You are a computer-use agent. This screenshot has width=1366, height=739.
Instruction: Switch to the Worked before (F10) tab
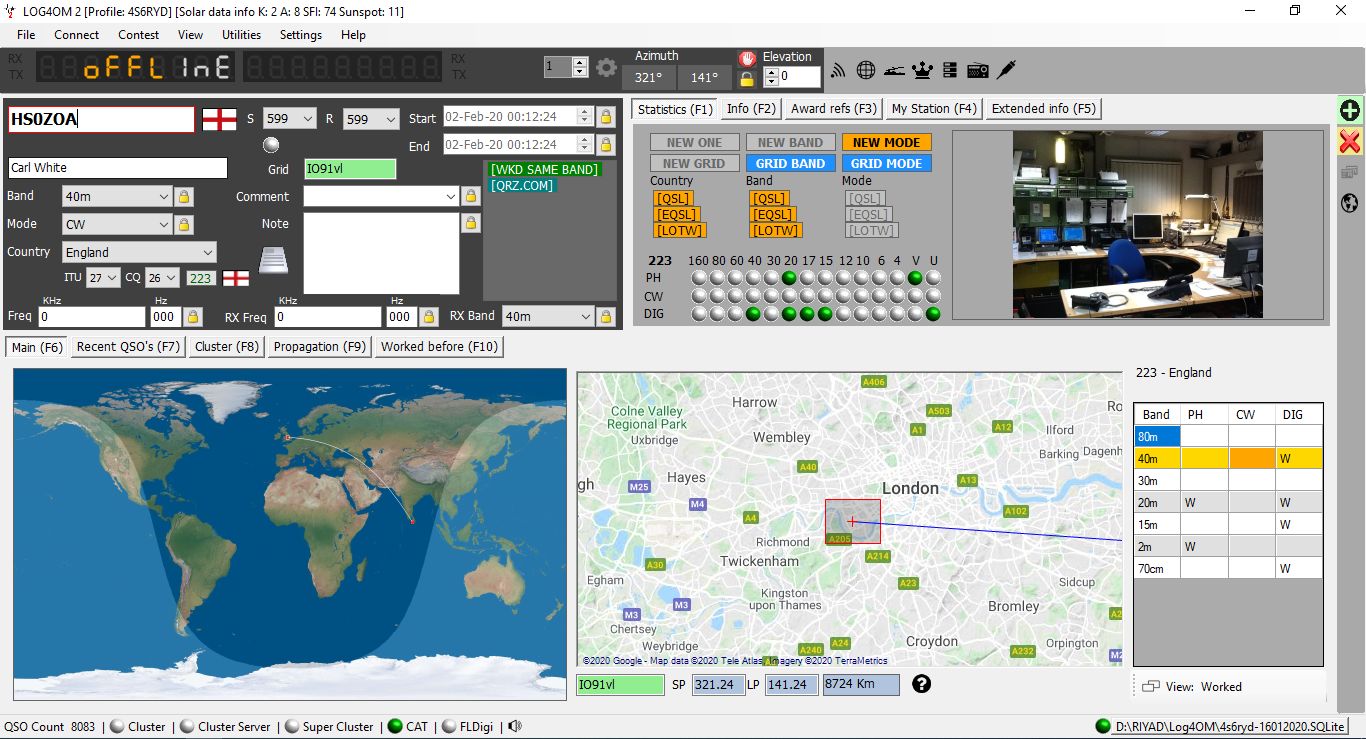(x=439, y=347)
